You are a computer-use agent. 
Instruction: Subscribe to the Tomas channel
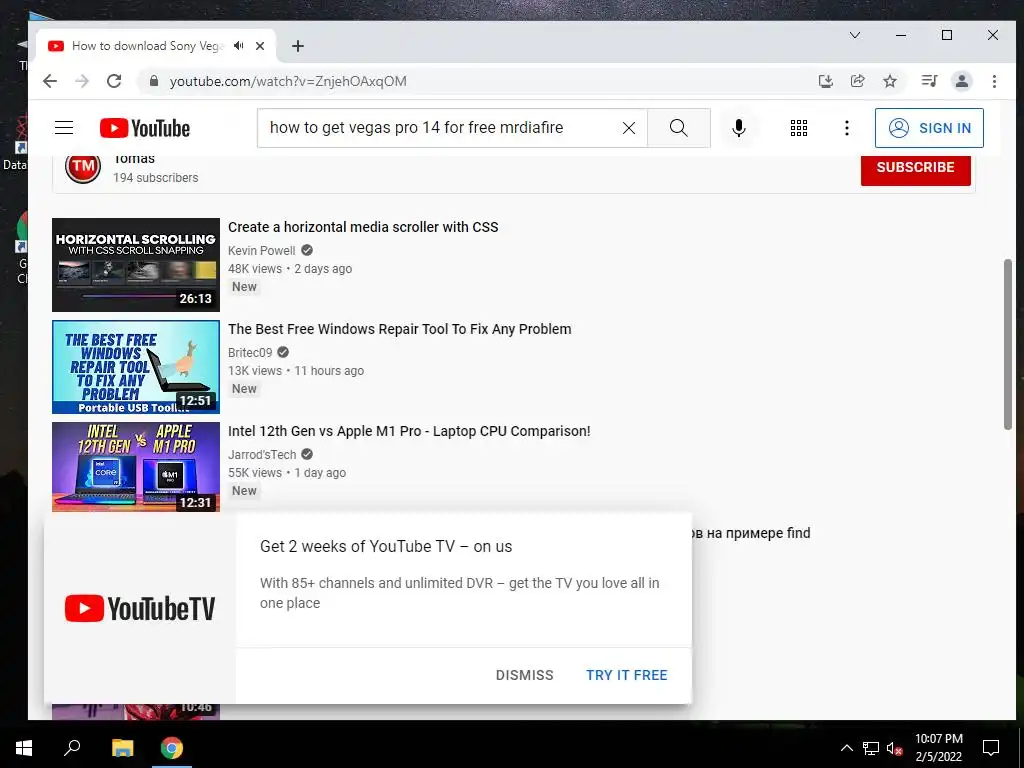[915, 169]
